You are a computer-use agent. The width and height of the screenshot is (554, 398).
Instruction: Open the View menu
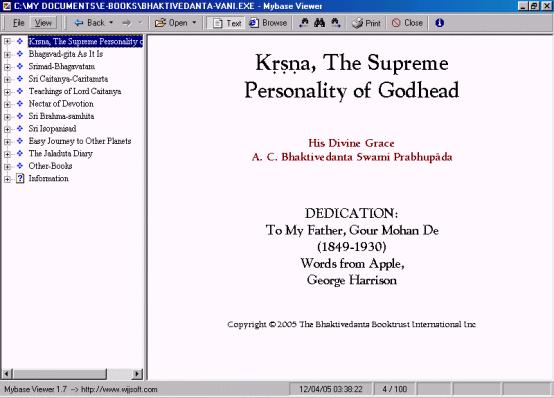43,23
